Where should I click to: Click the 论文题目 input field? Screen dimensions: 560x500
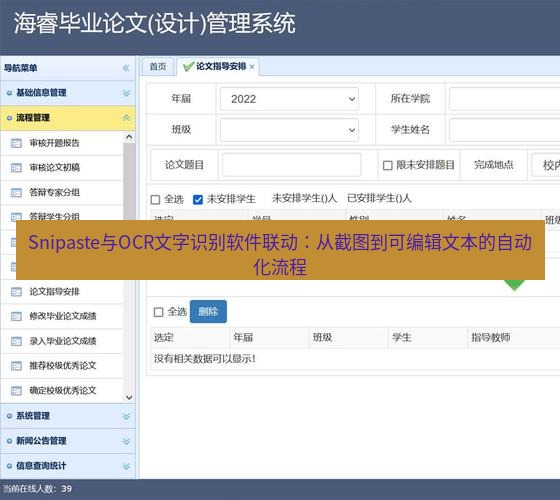tap(291, 165)
